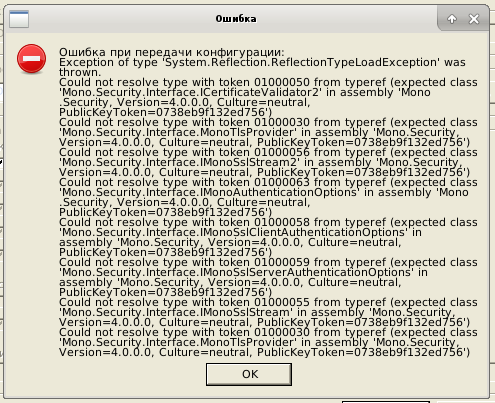This screenshot has height=403, width=495.
Task: Click the OK button
Action: point(249,374)
